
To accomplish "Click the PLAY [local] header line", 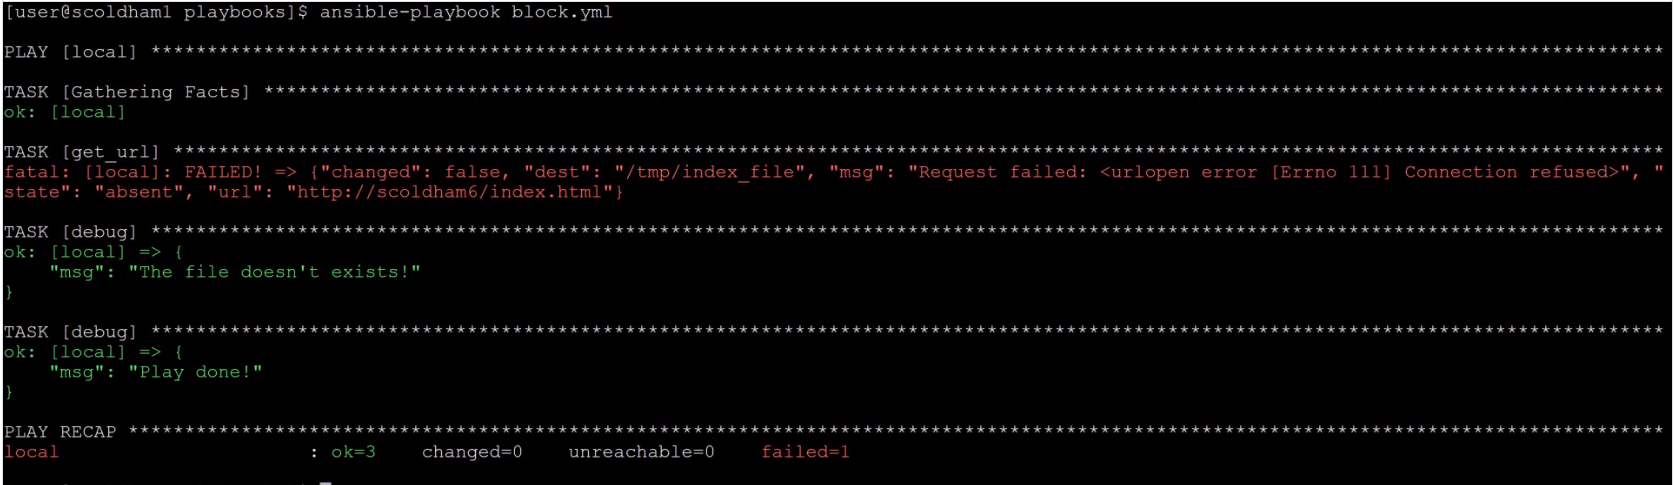I will tap(70, 52).
